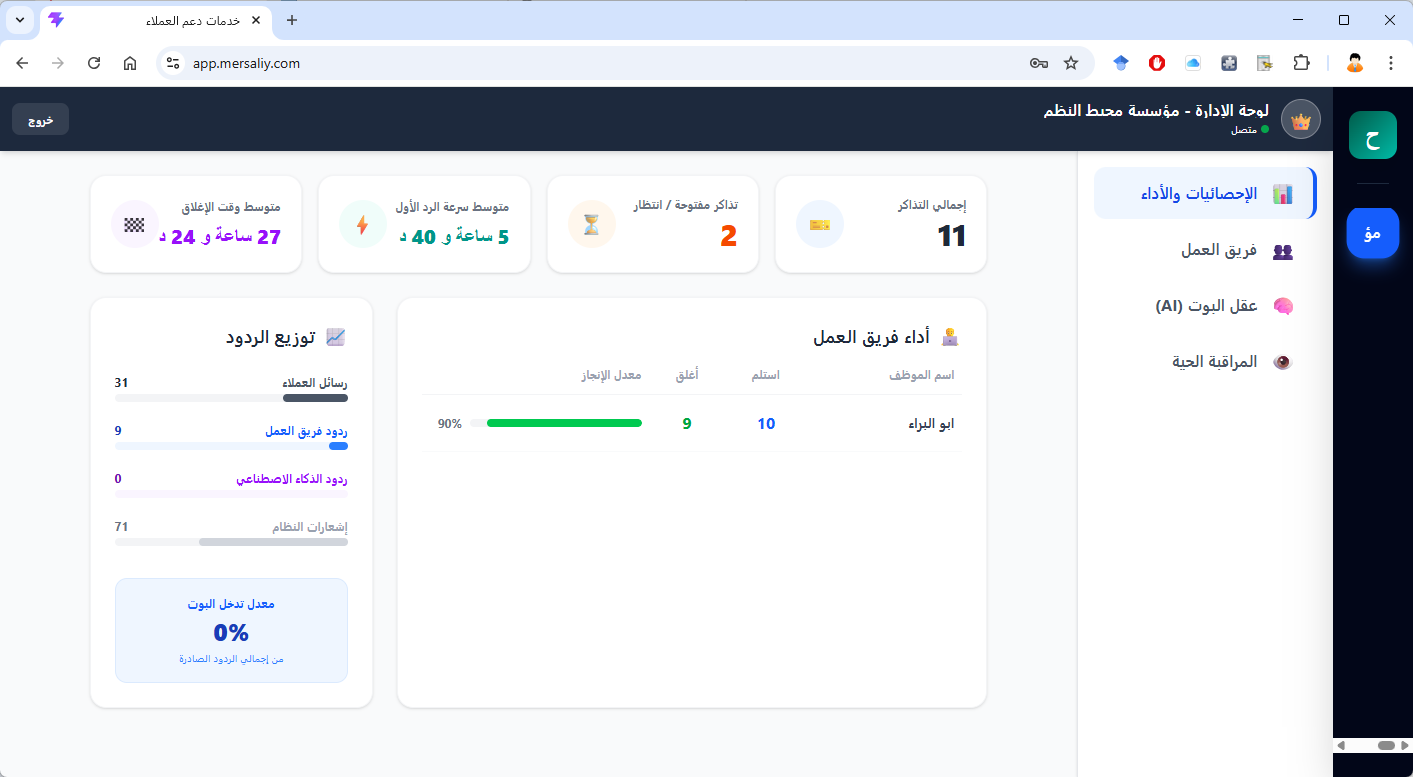The image size is (1413, 777).
Task: Click the blue مؤ button on the right edge
Action: click(1372, 232)
